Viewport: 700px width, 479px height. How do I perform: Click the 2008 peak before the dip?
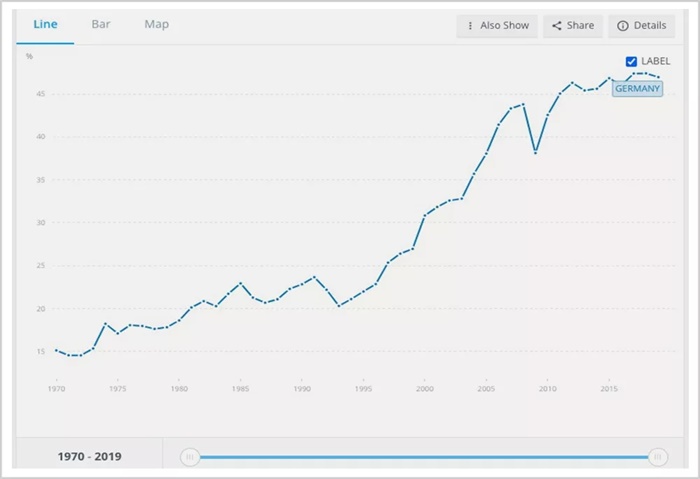point(523,104)
